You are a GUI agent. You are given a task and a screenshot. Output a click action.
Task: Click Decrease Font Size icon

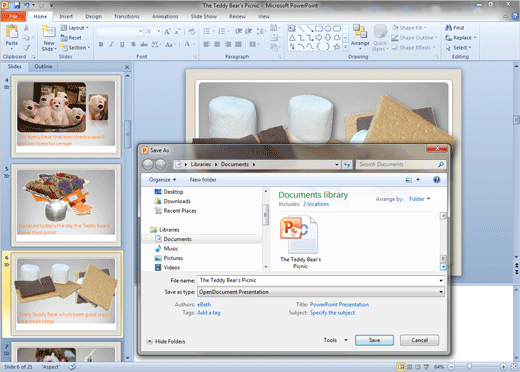coord(178,31)
